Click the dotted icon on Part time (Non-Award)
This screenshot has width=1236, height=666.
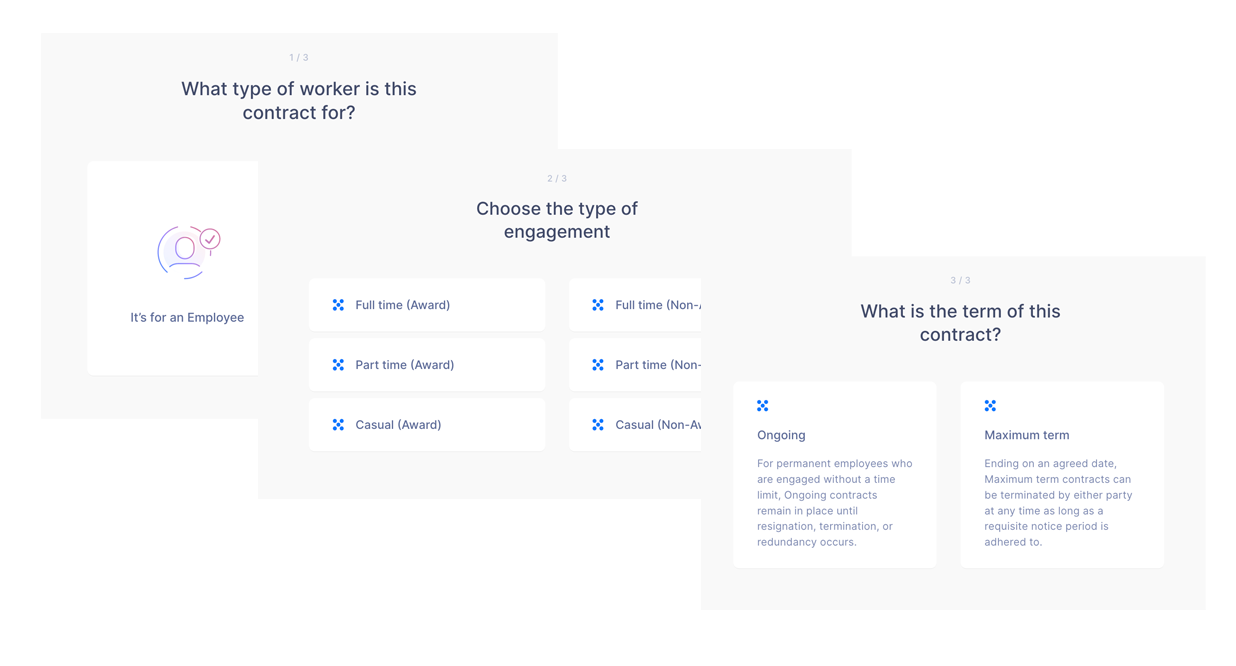coord(598,365)
